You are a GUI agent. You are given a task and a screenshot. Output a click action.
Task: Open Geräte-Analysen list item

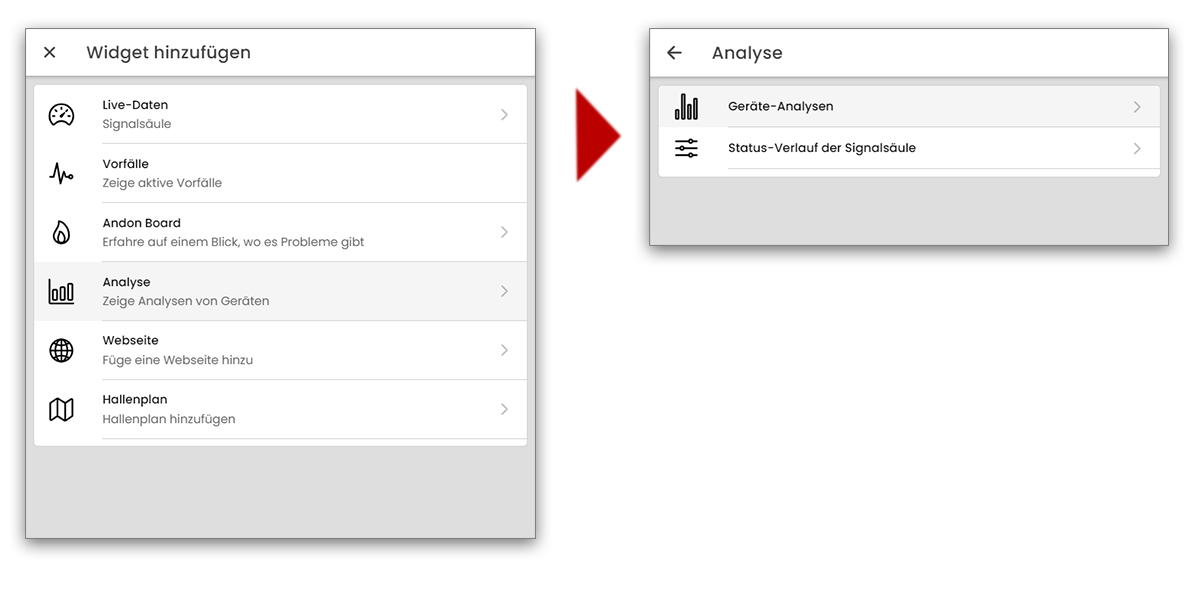pyautogui.click(x=900, y=107)
